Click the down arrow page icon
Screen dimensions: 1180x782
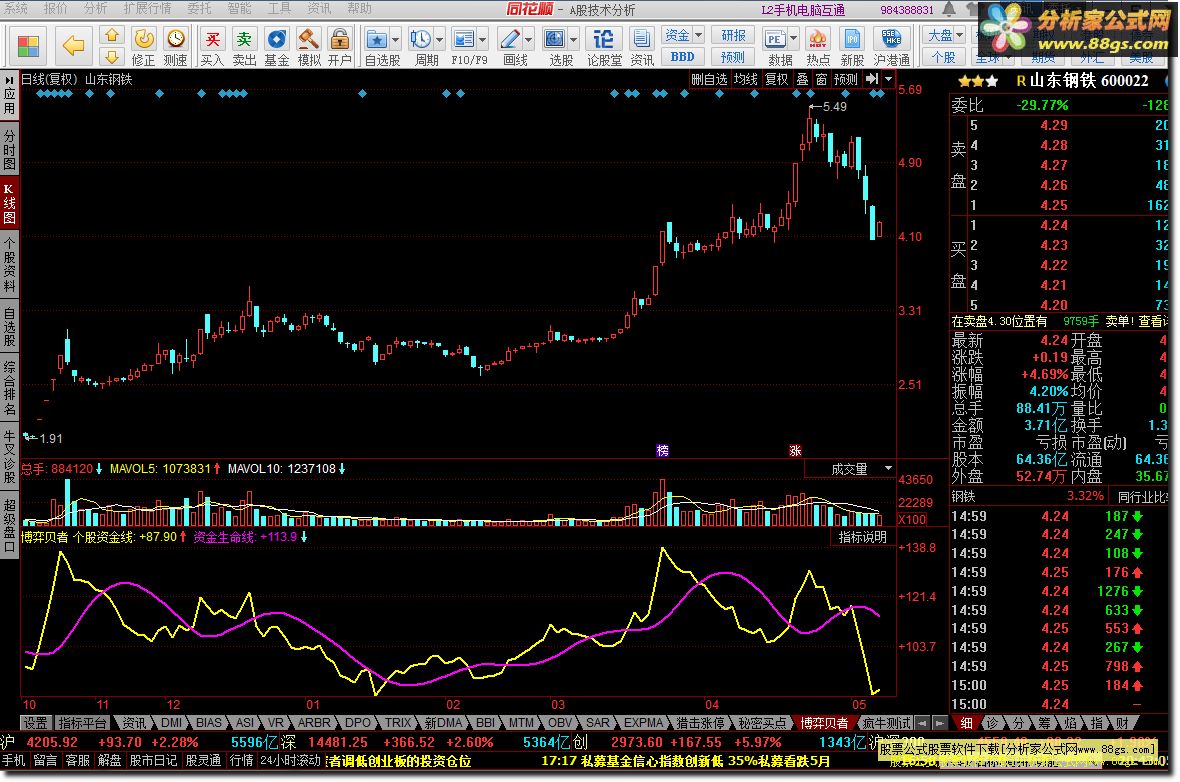(111, 57)
